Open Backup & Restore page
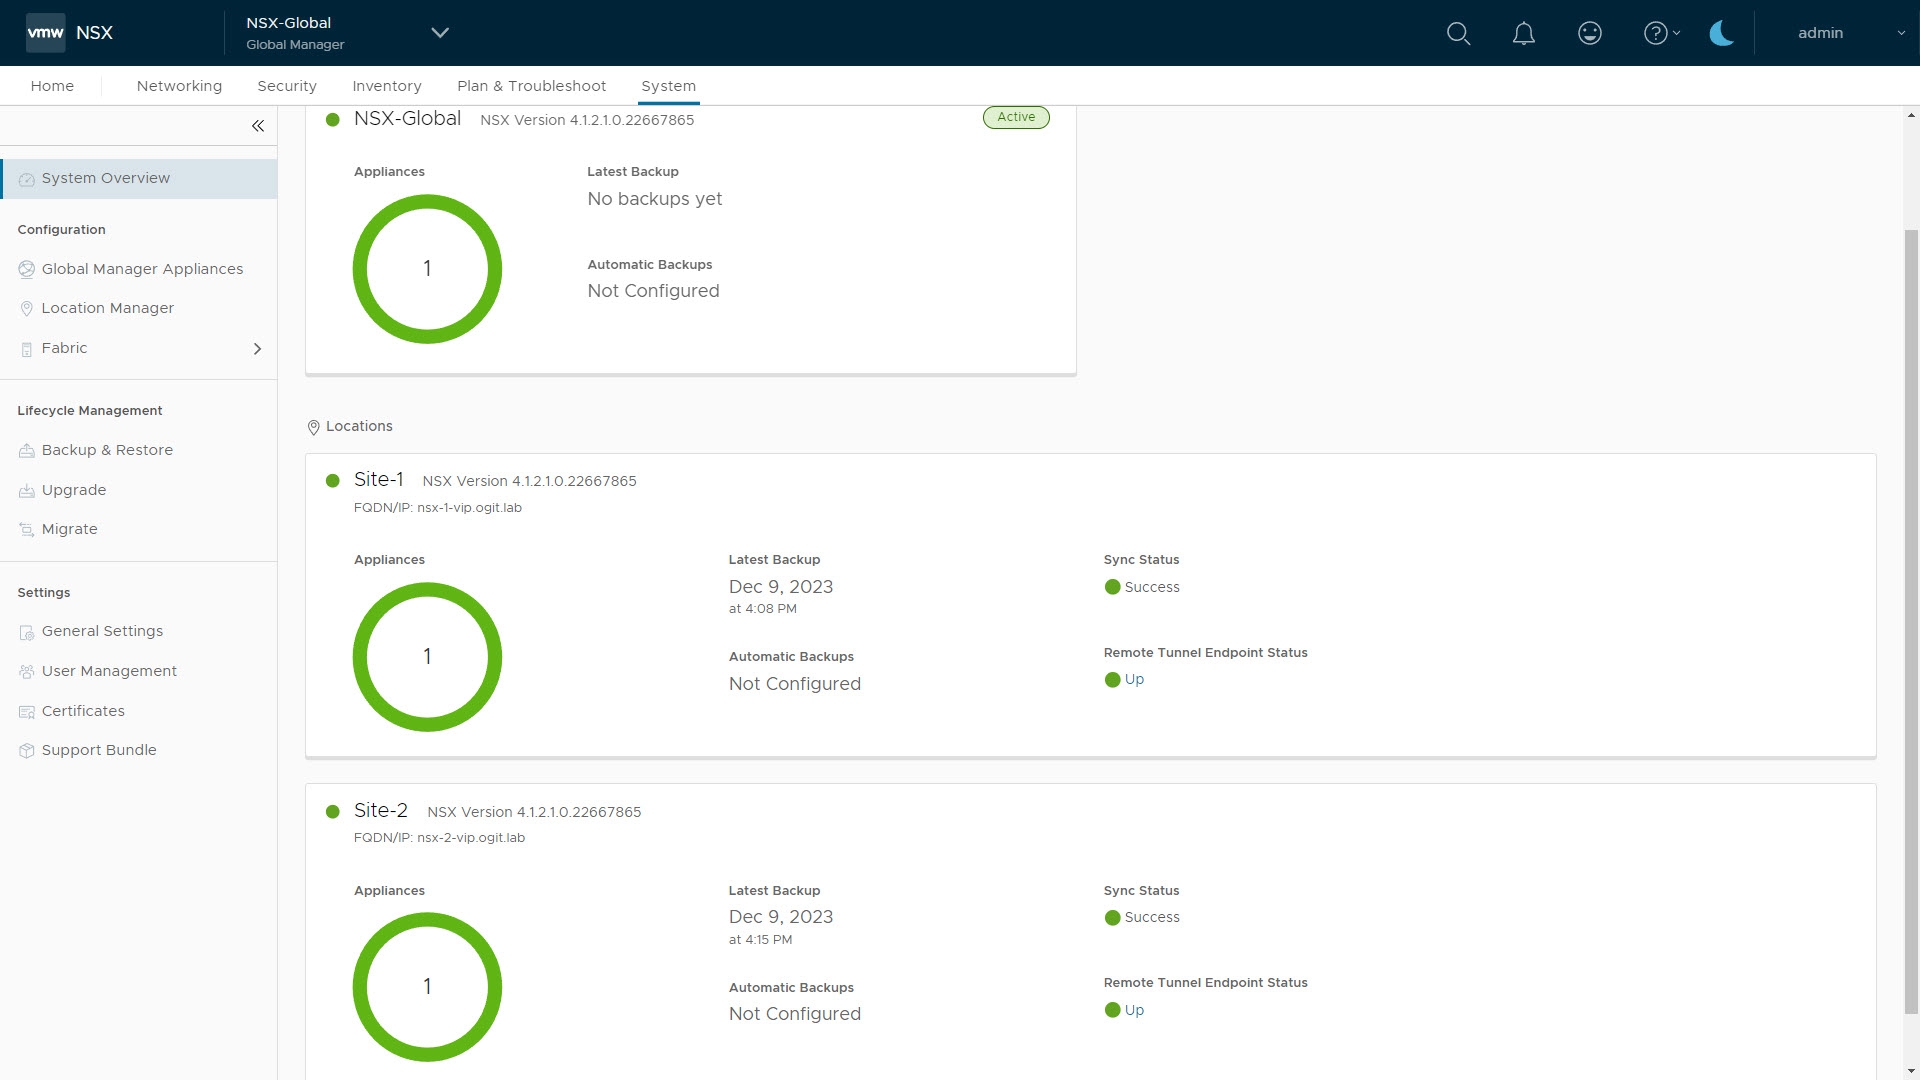The image size is (1920, 1080). point(107,450)
